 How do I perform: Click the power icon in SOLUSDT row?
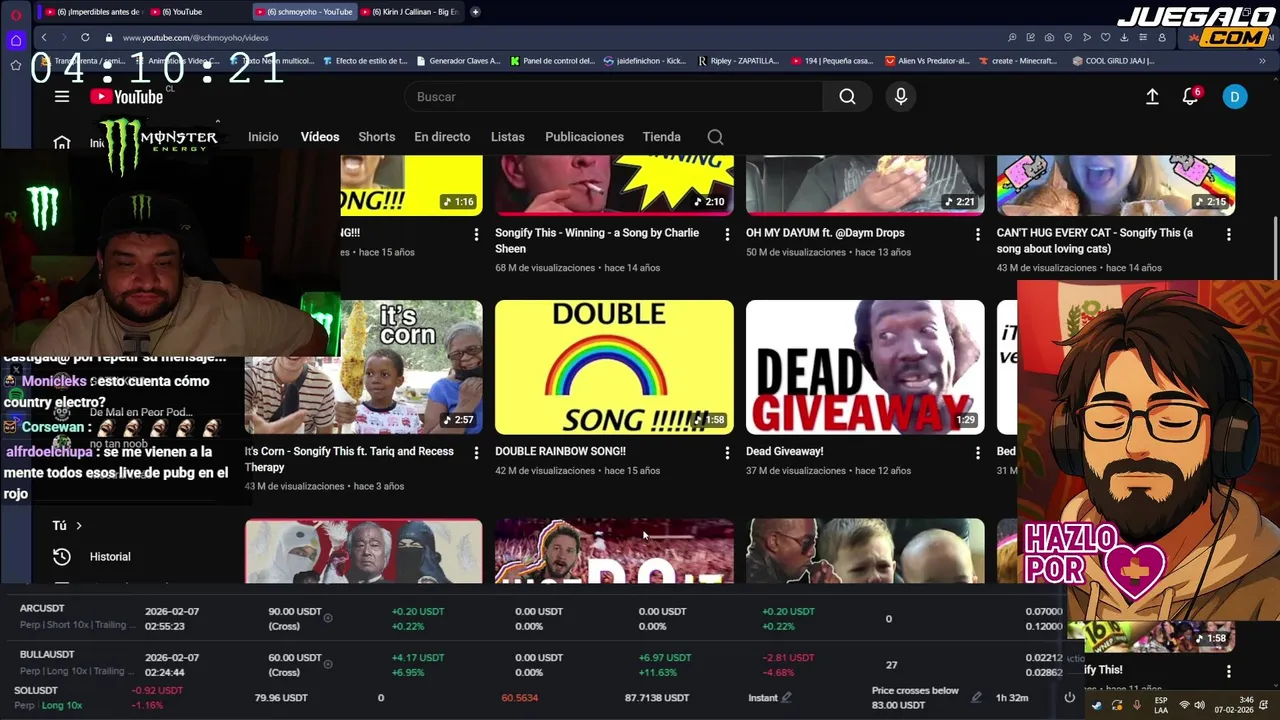(1069, 698)
